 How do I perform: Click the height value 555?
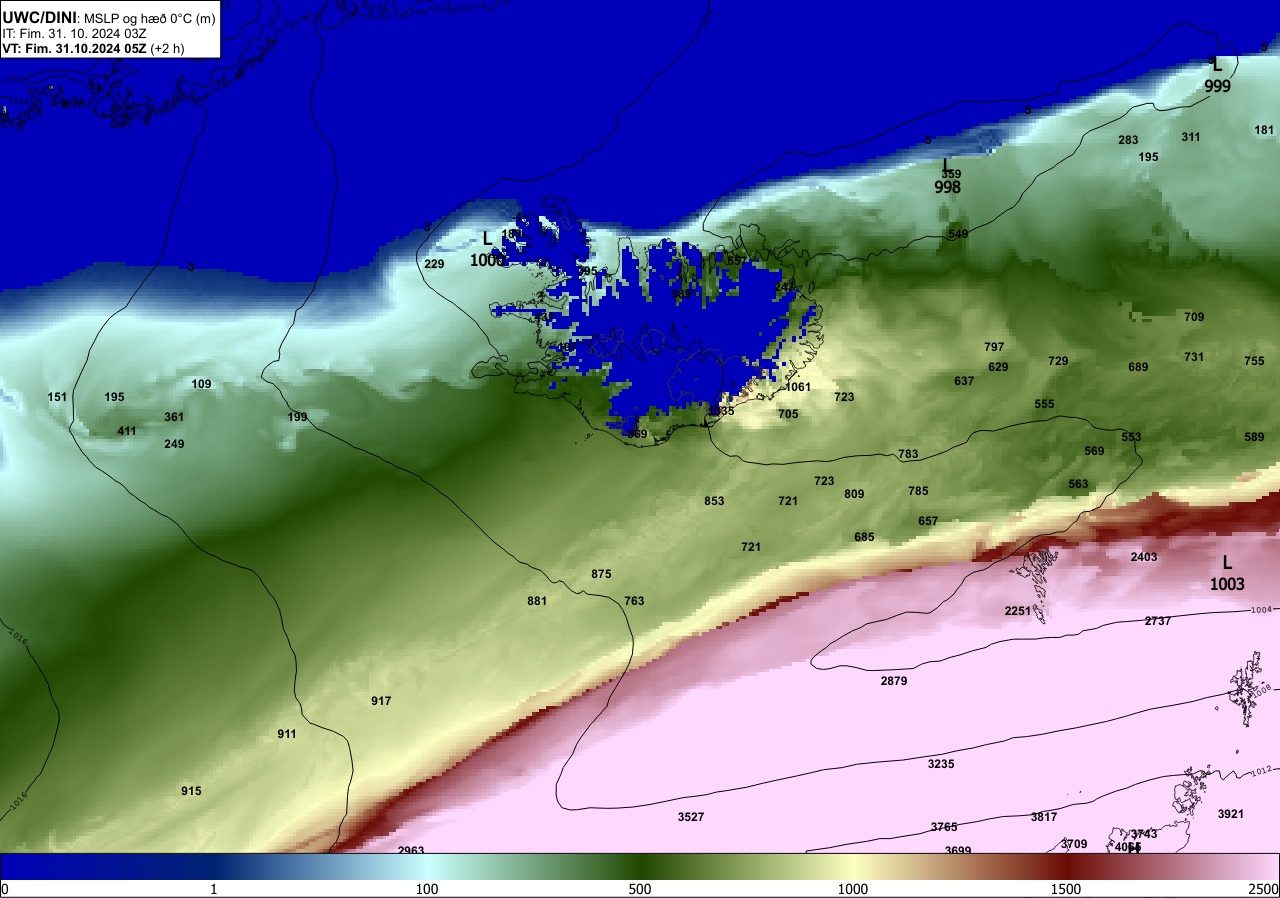click(x=1044, y=404)
